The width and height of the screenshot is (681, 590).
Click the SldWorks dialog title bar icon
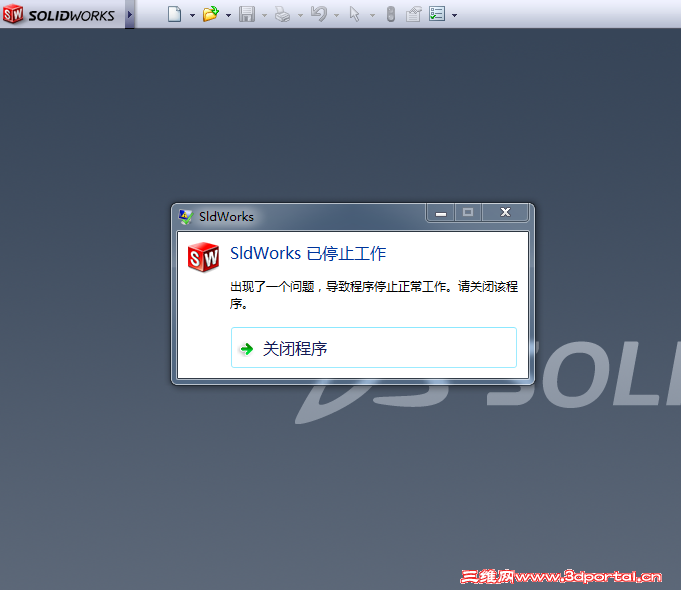point(186,216)
